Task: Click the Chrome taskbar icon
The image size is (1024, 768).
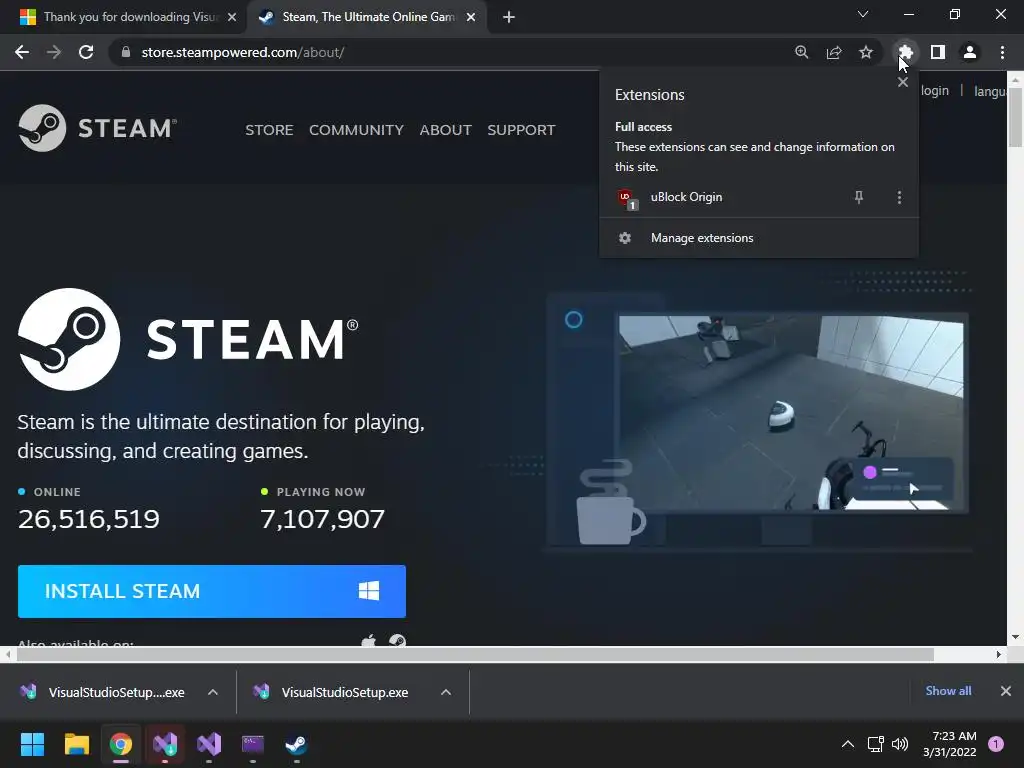Action: click(x=121, y=744)
